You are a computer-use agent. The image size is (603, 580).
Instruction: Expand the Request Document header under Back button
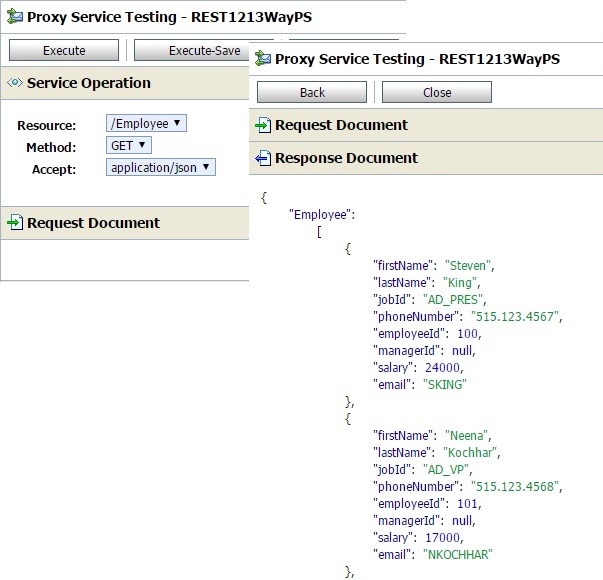(x=341, y=125)
